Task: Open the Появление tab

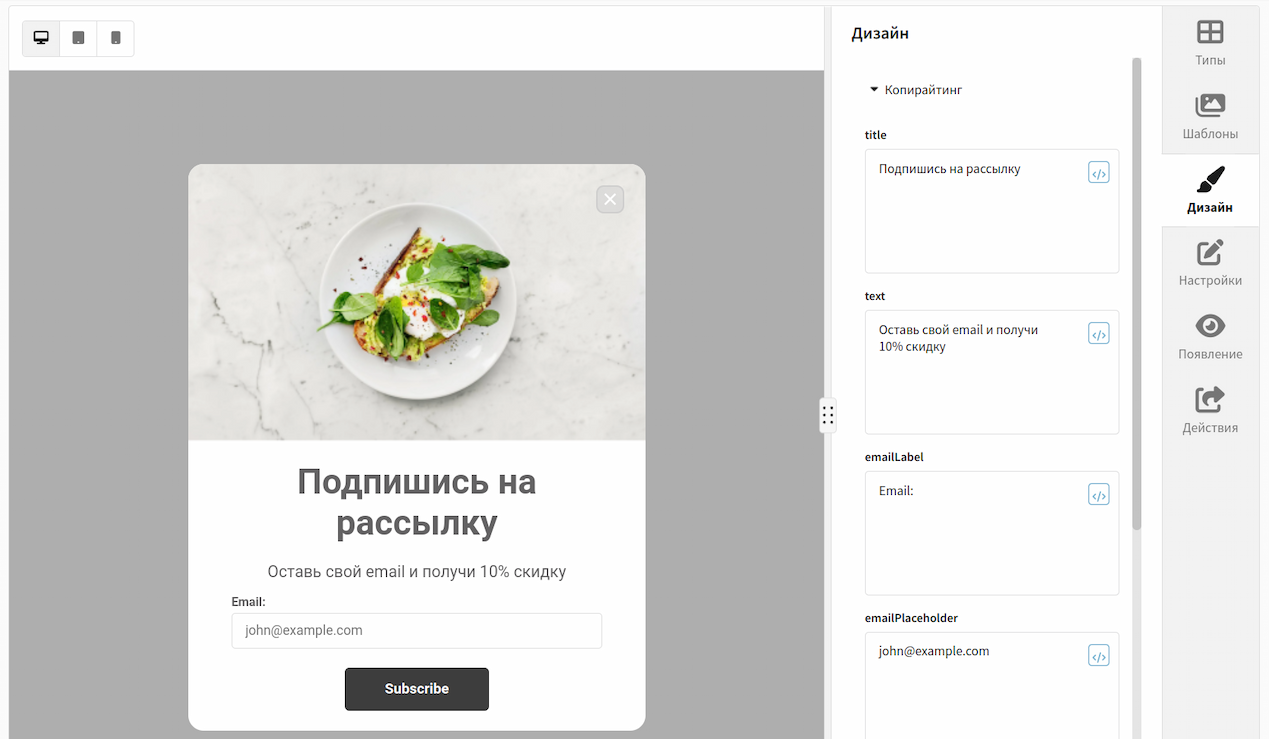Action: pos(1210,337)
